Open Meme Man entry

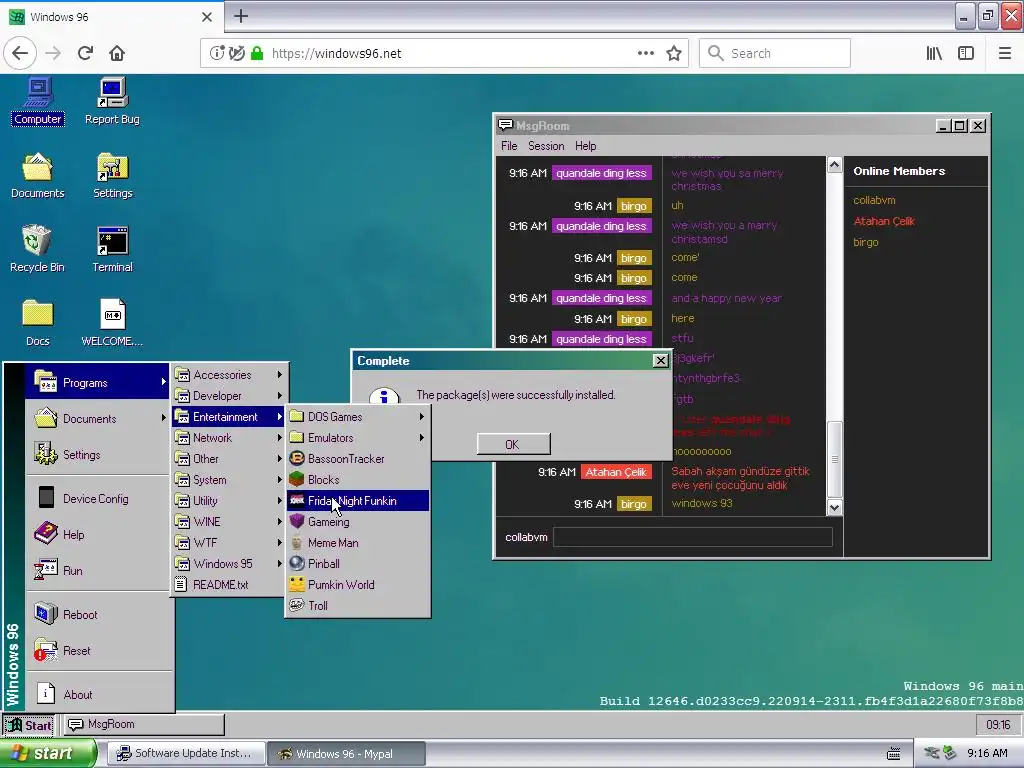click(358, 542)
